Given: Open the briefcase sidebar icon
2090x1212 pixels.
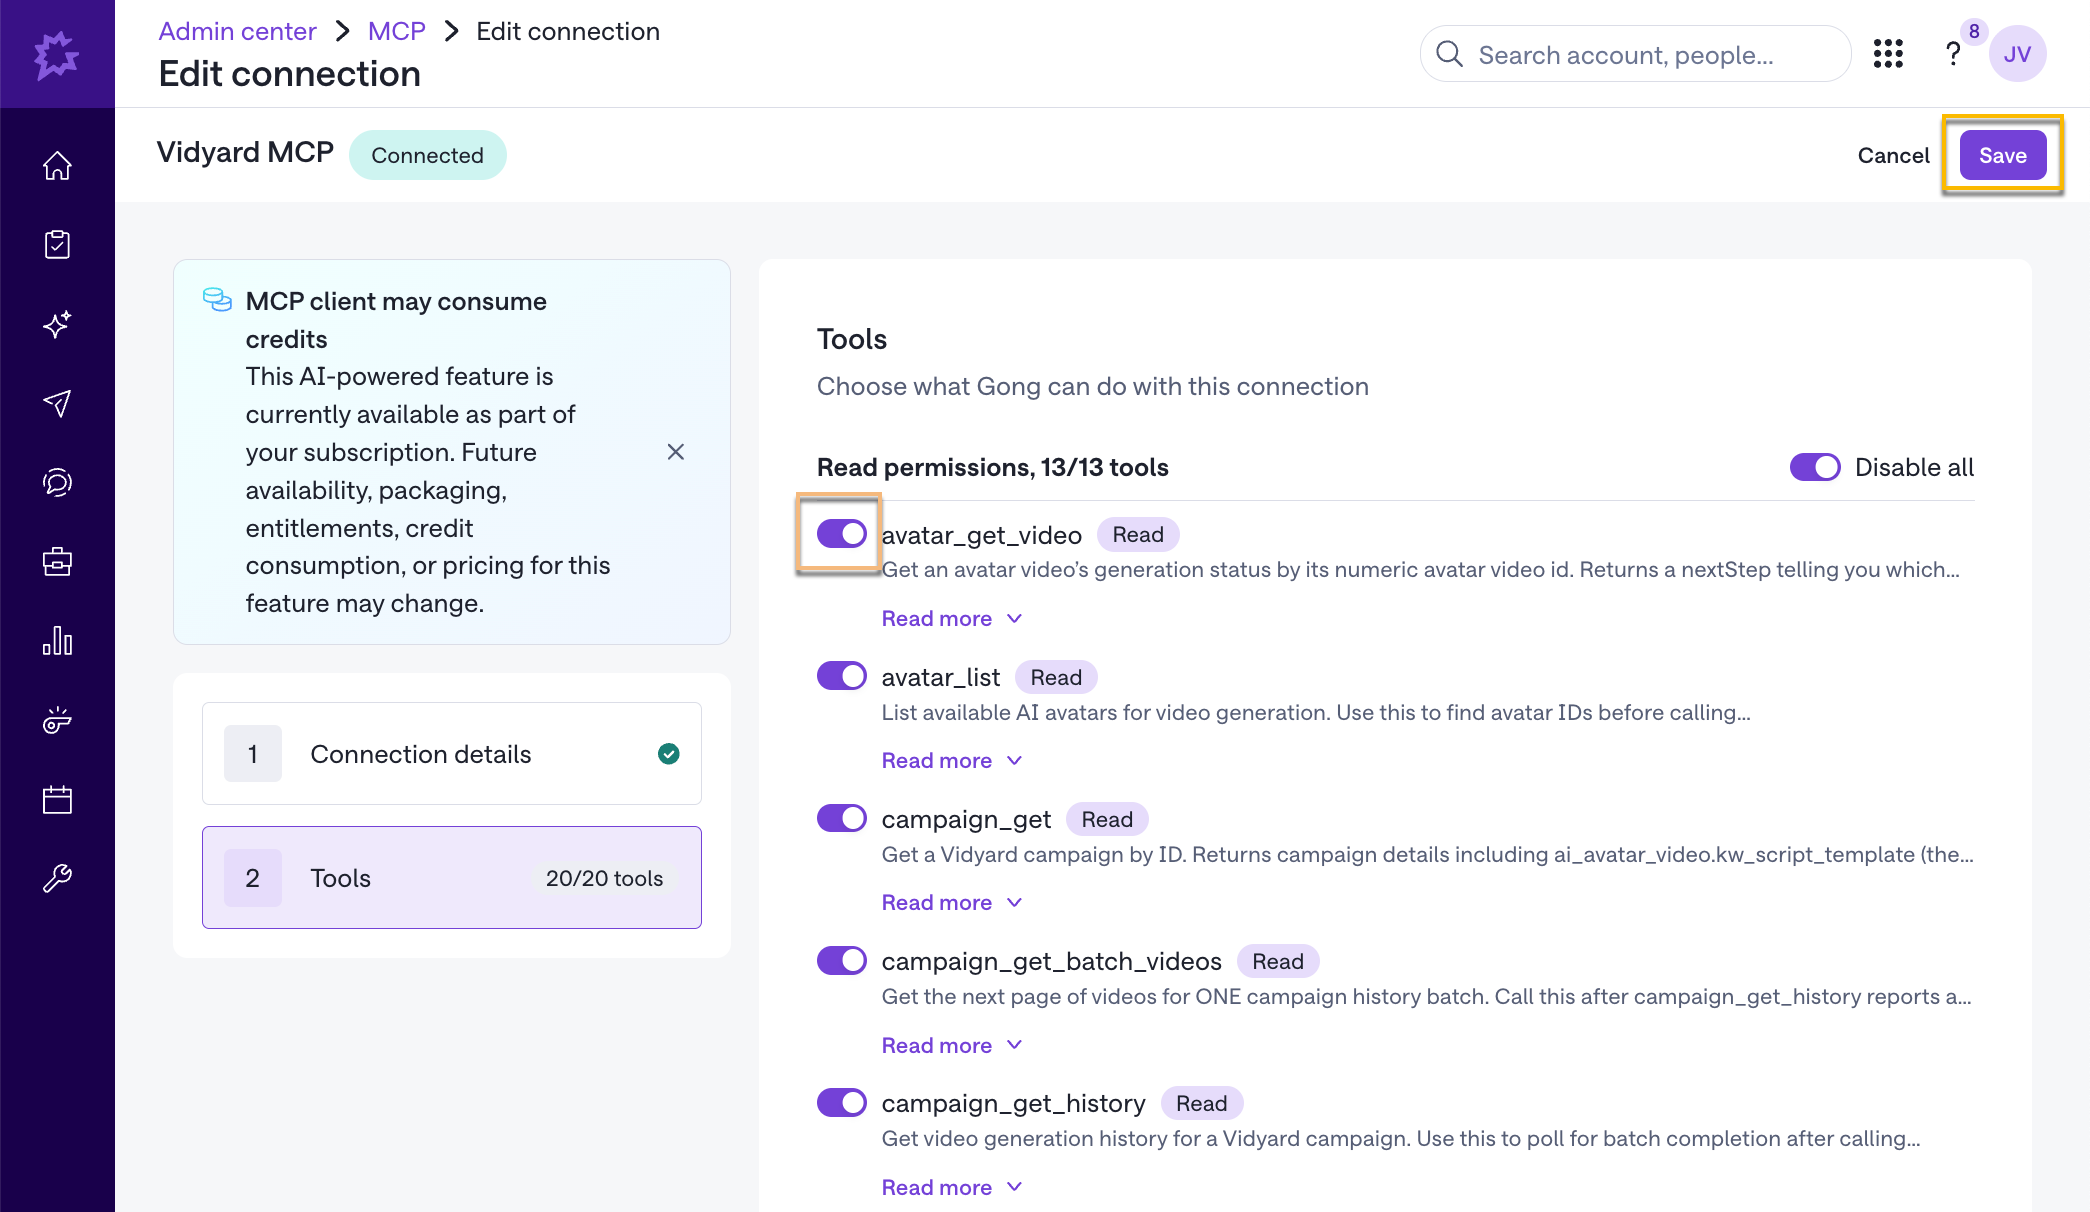Looking at the screenshot, I should [57, 561].
